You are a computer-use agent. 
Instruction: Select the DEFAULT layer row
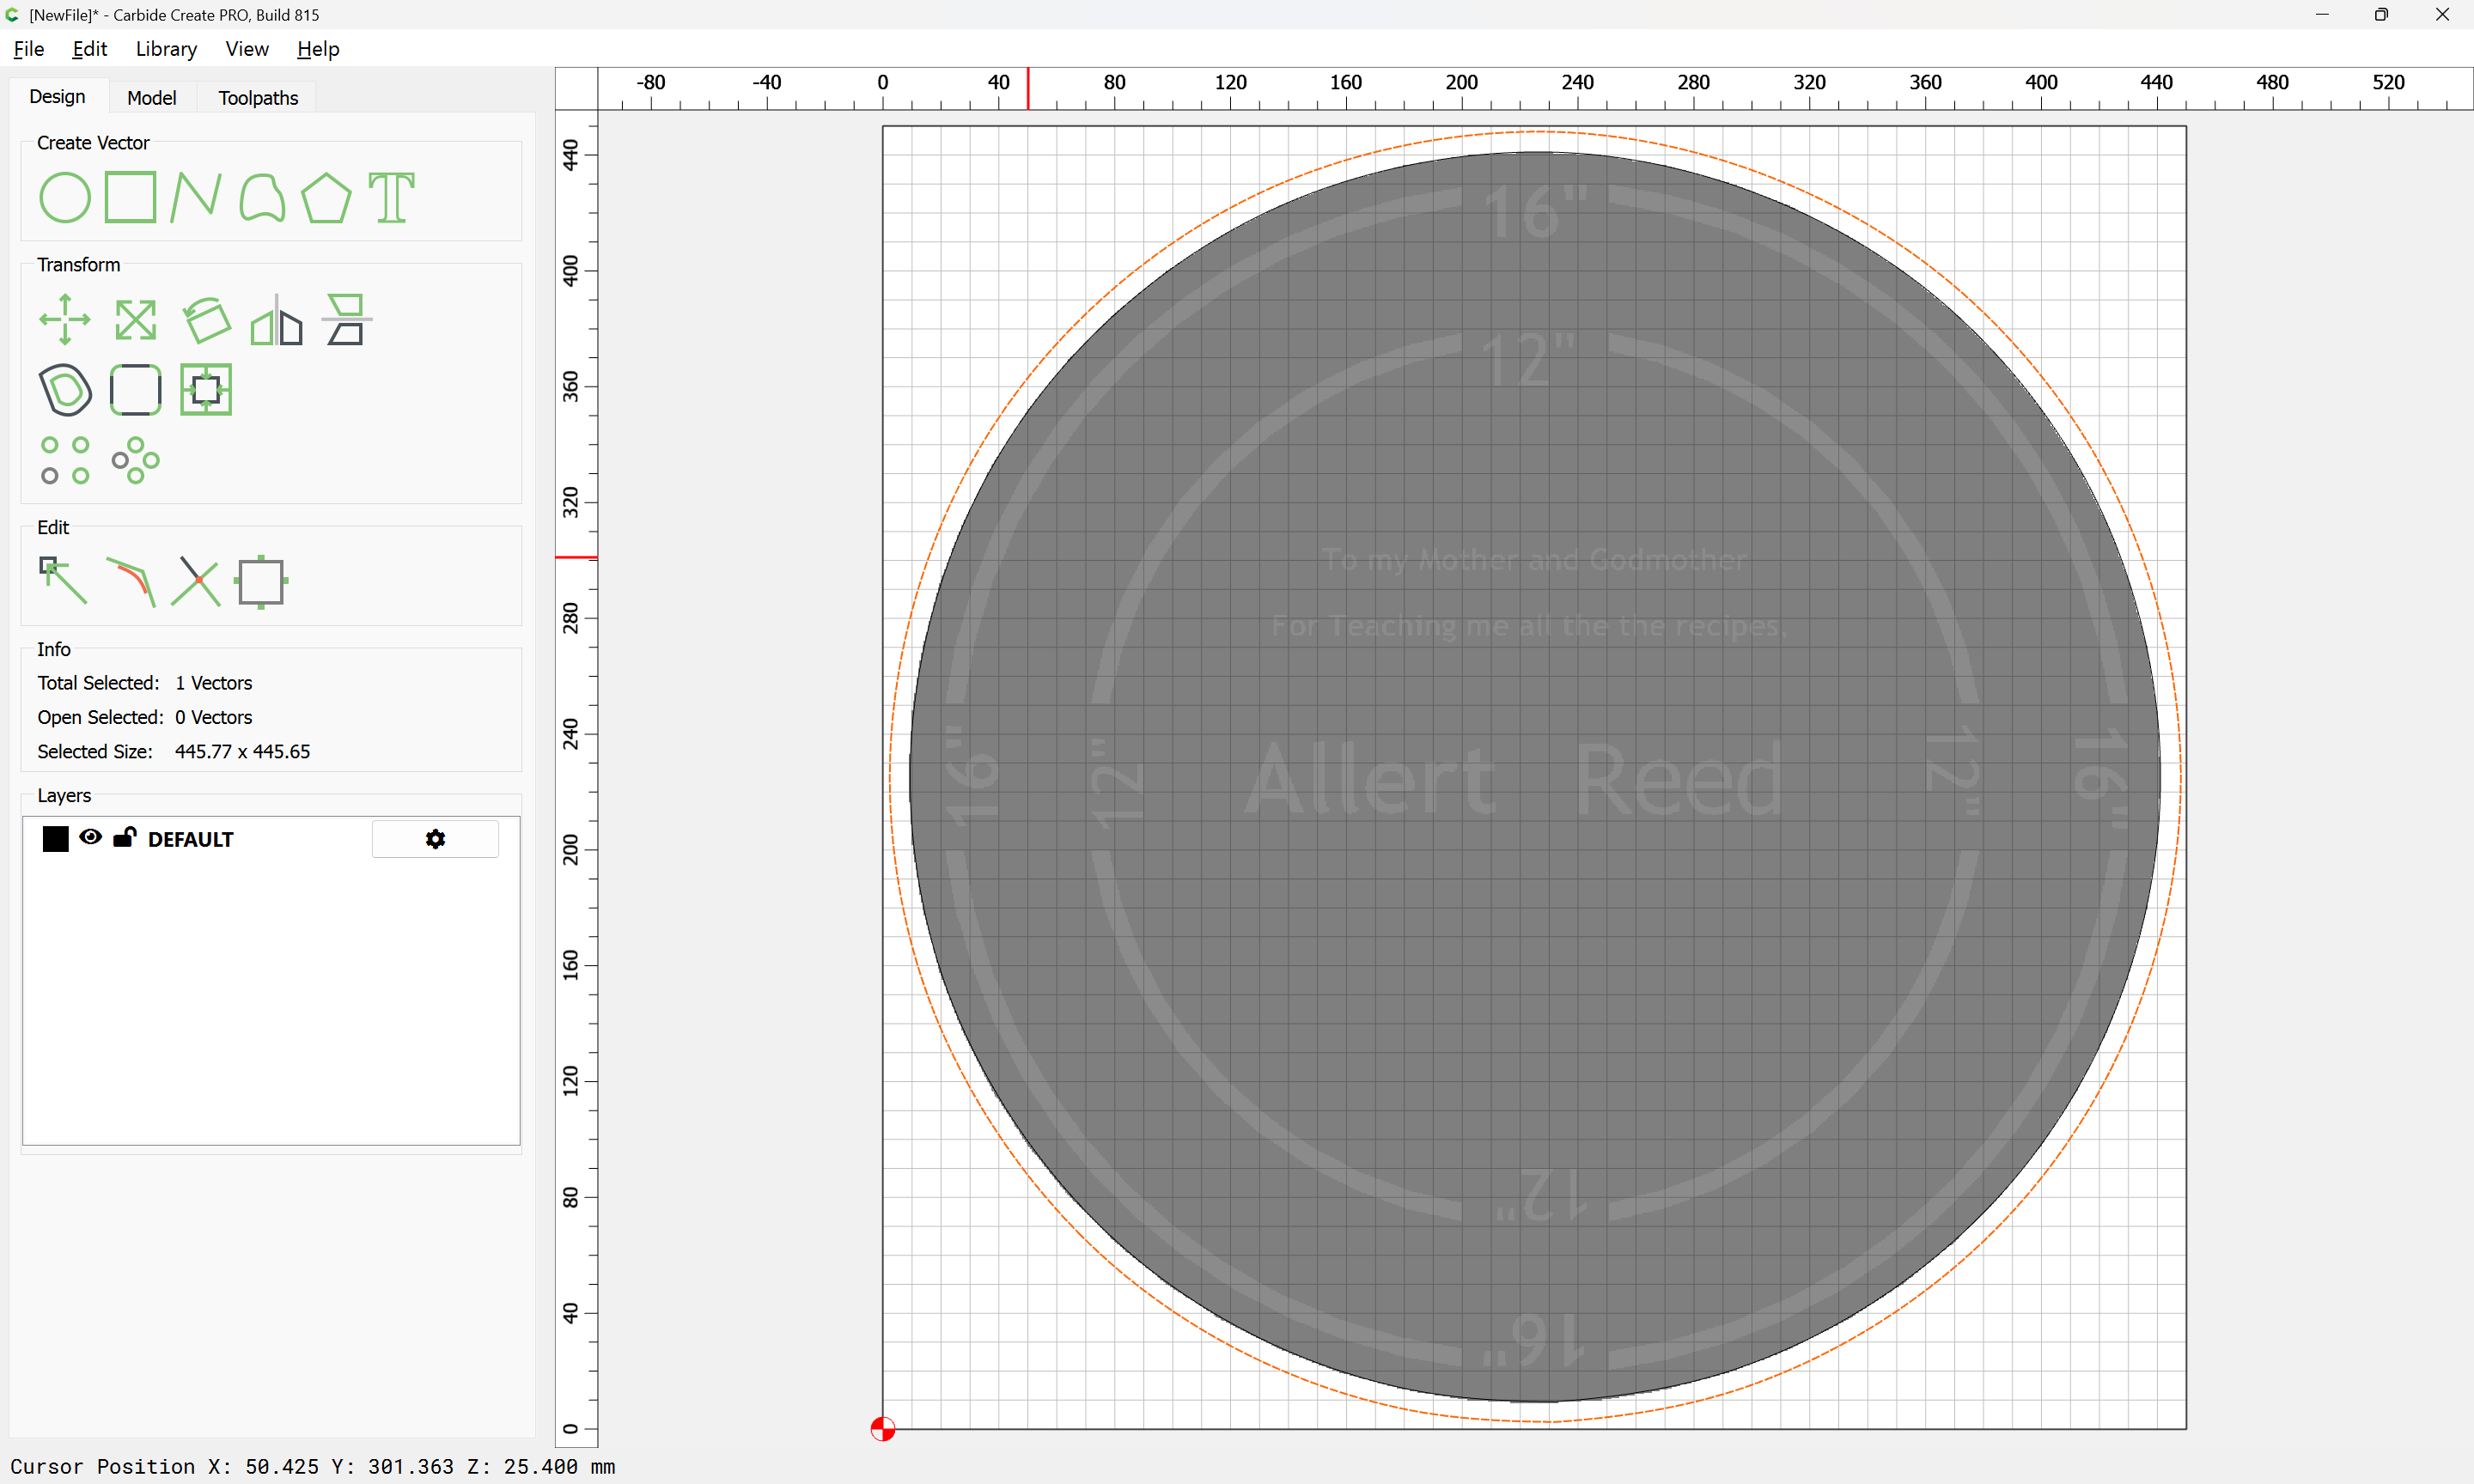(271, 839)
